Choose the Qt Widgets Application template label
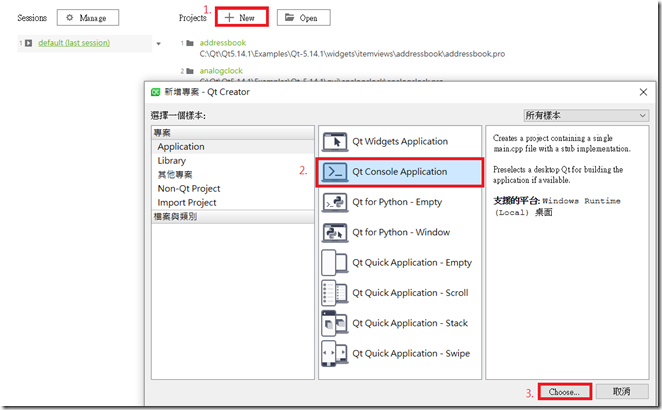The width and height of the screenshot is (662, 410). click(400, 141)
